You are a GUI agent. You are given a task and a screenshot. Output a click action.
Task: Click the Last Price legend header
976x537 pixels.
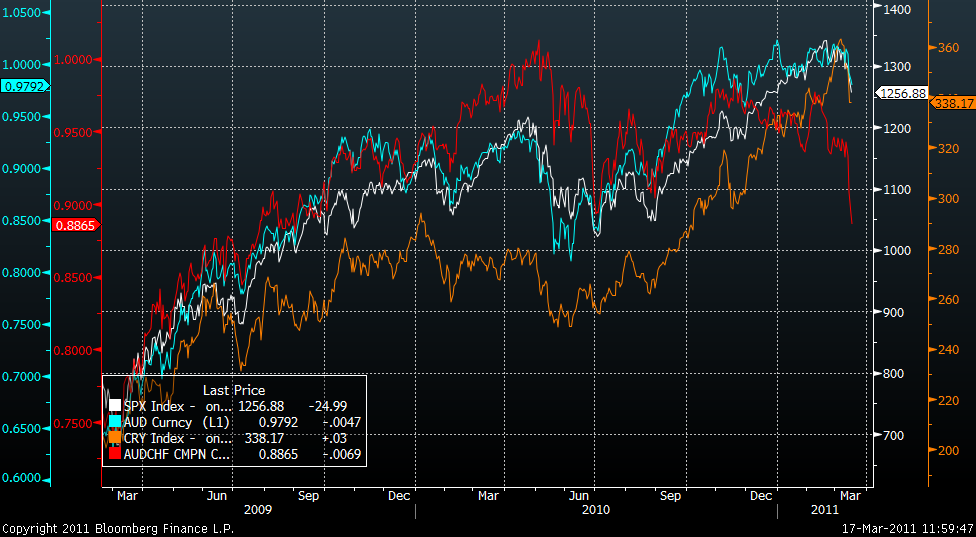tap(234, 390)
